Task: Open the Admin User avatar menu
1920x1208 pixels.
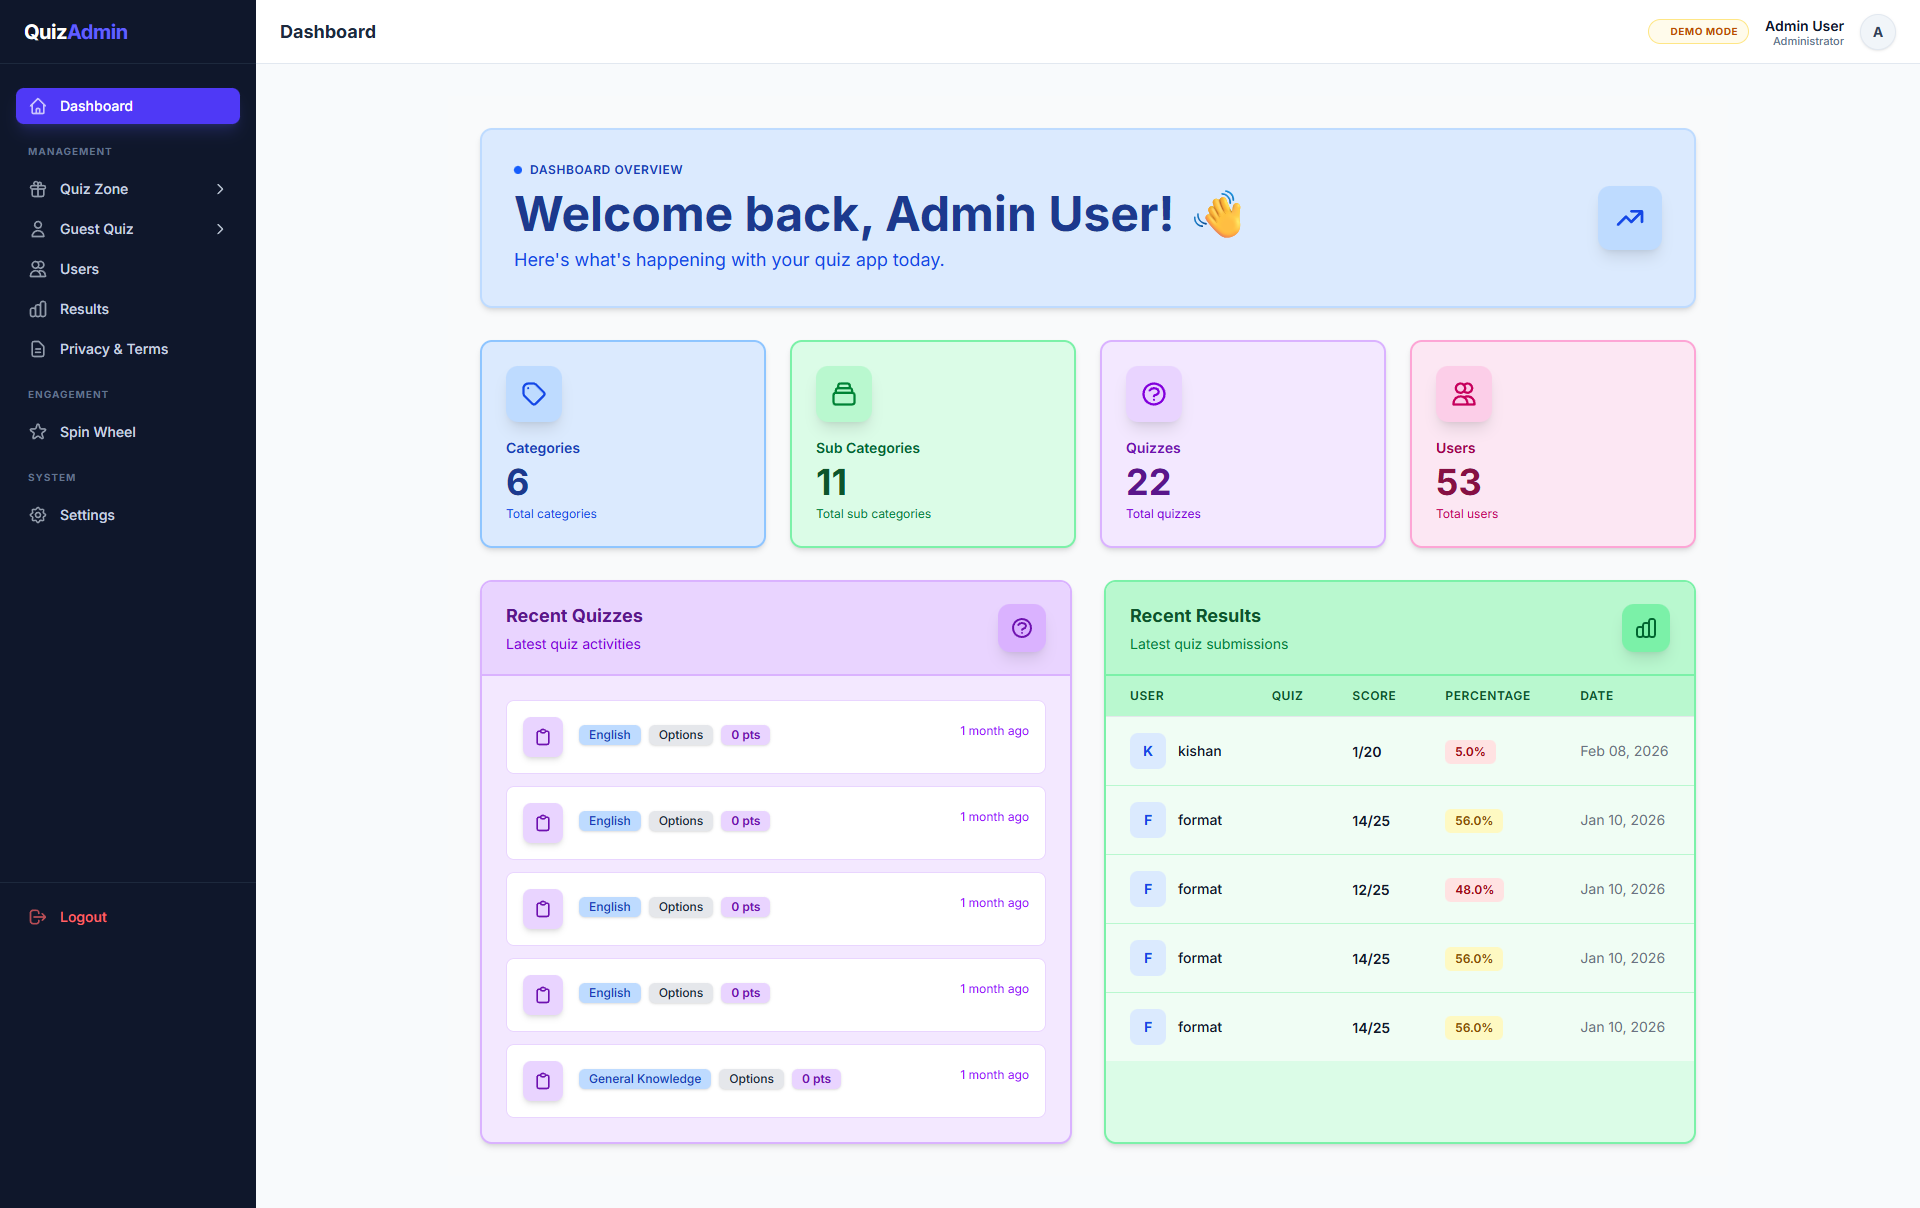Action: click(x=1878, y=32)
